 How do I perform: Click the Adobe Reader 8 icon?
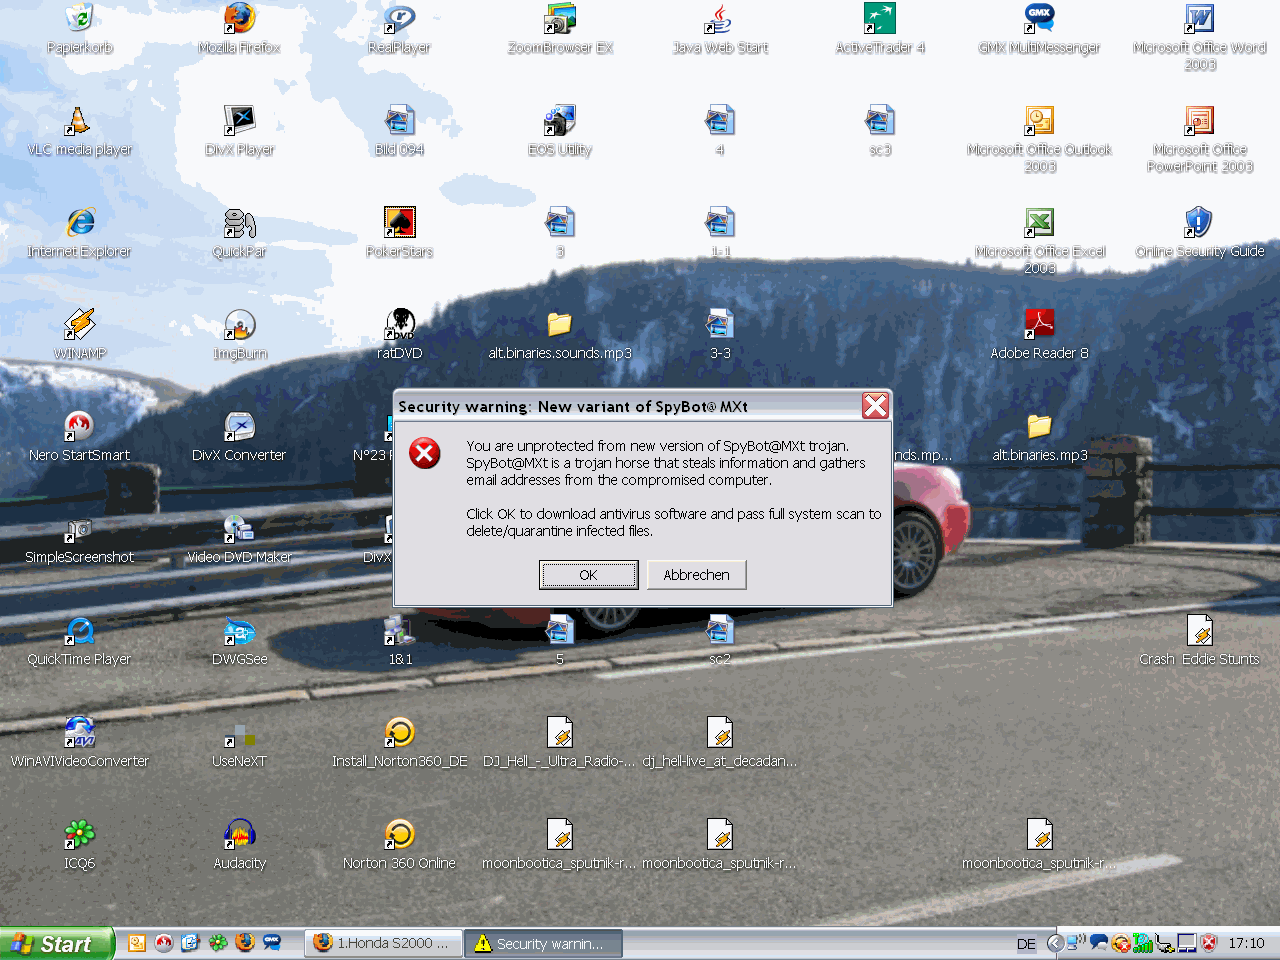(x=1039, y=325)
